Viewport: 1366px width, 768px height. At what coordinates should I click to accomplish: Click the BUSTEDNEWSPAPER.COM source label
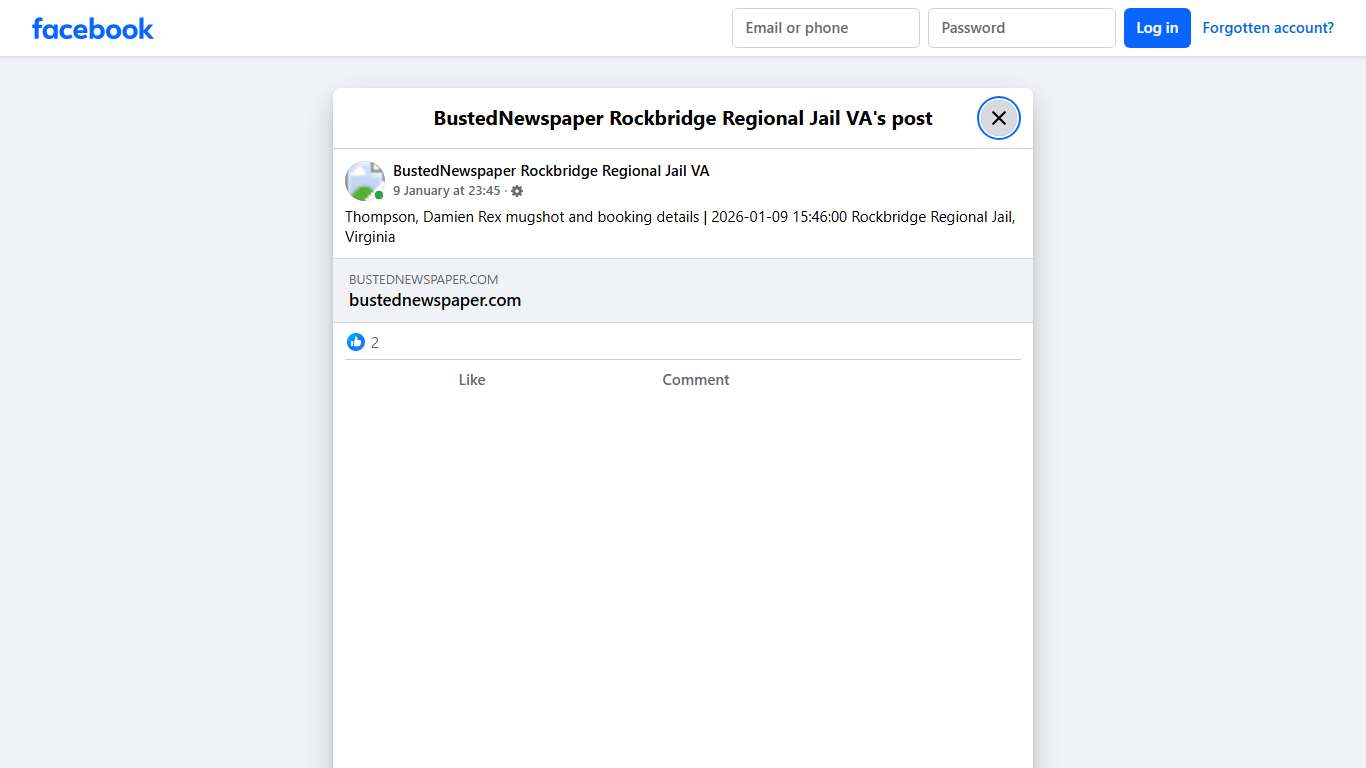point(423,280)
